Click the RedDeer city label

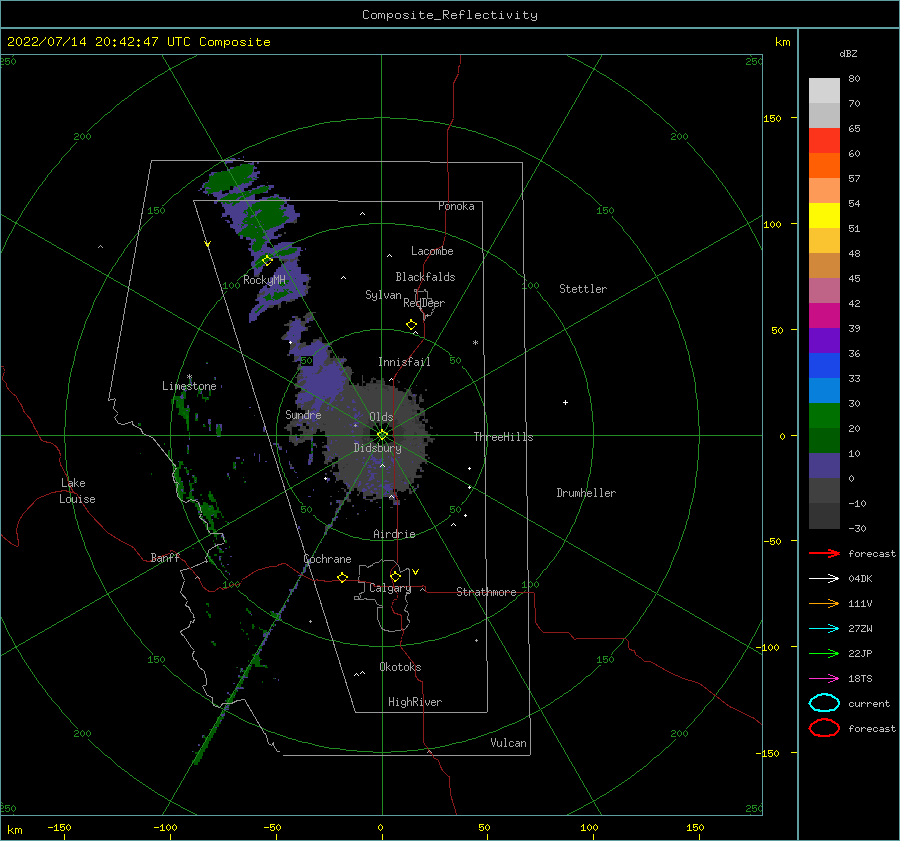[x=424, y=303]
